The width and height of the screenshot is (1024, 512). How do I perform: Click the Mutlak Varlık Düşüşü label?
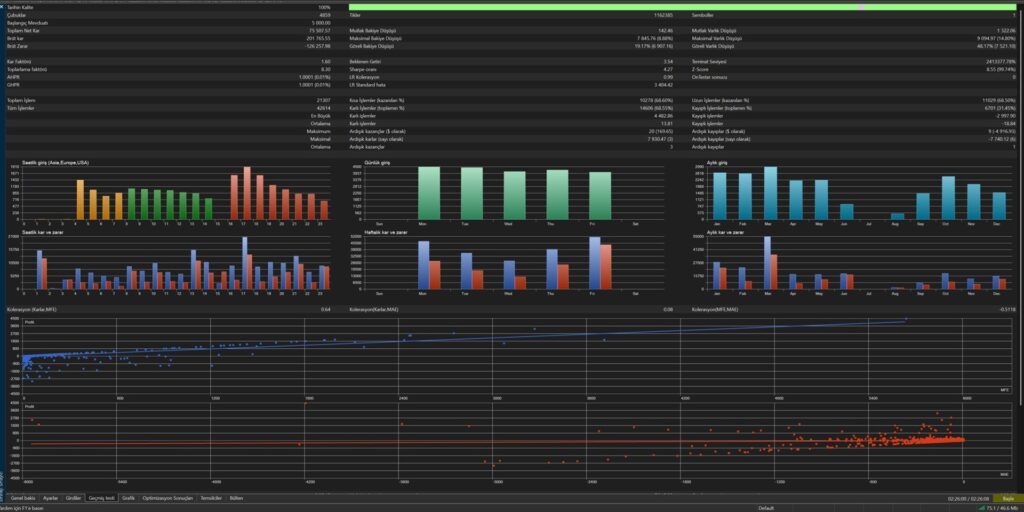tap(714, 30)
